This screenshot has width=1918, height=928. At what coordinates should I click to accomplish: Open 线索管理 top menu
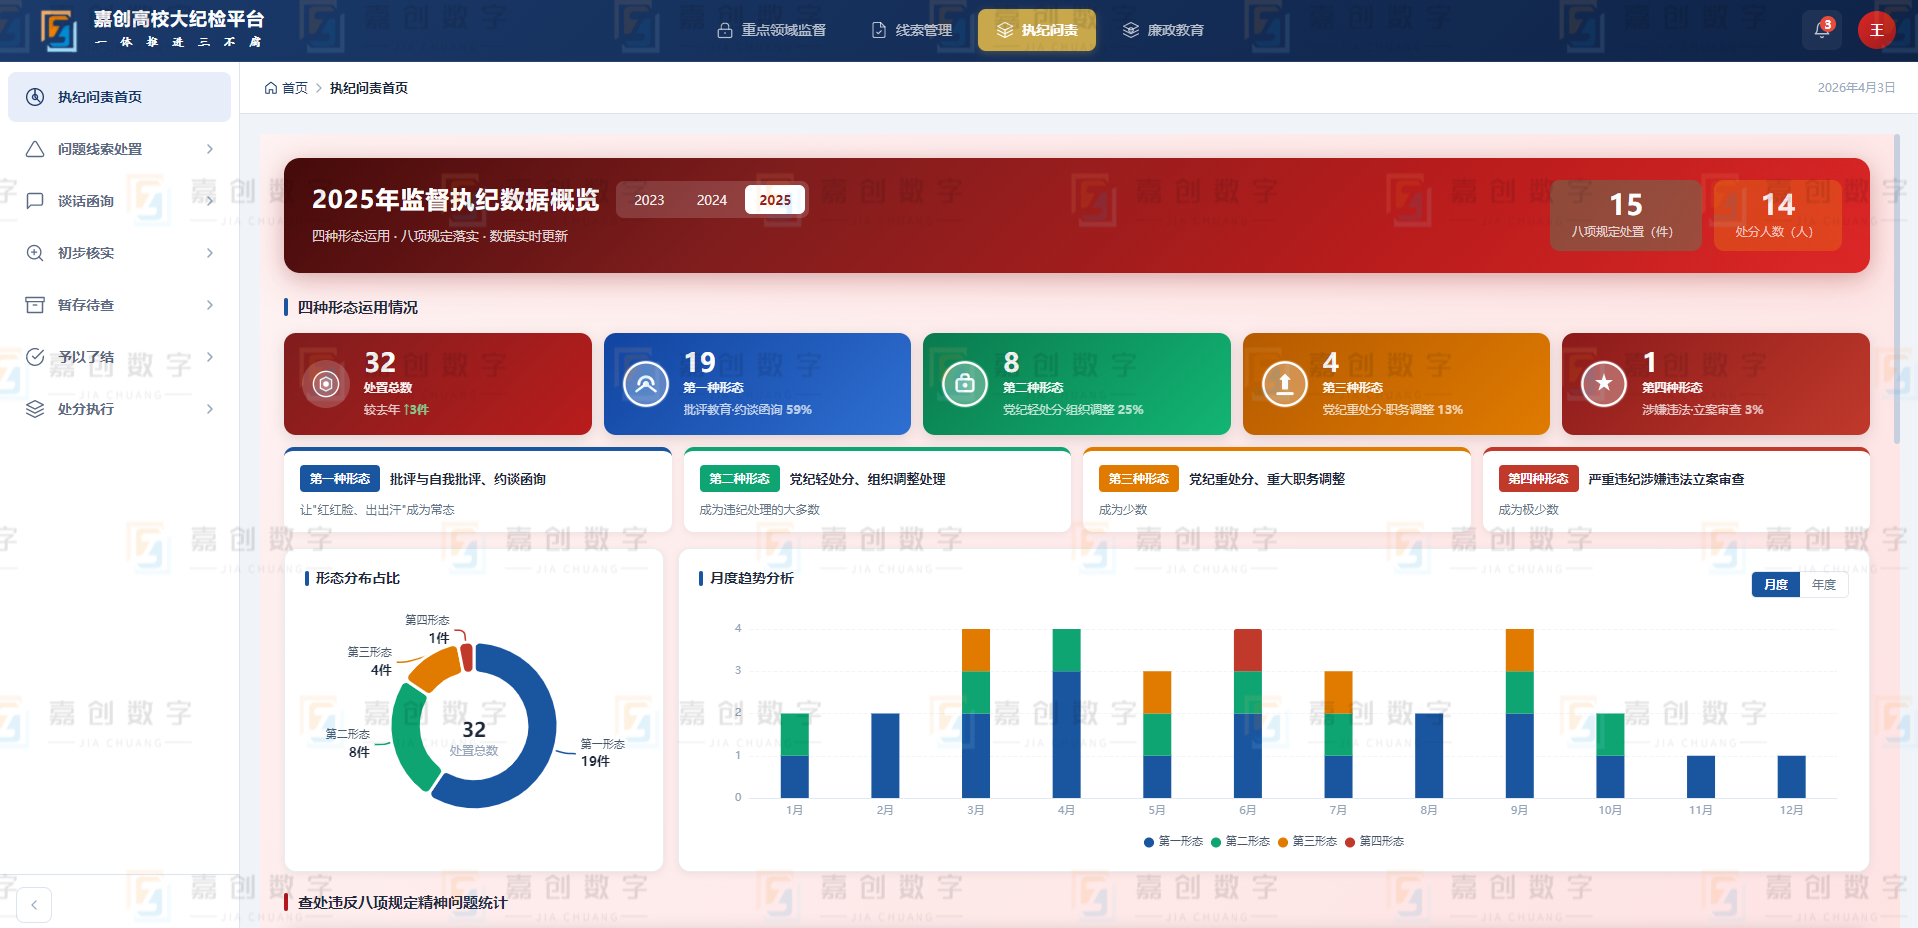click(x=911, y=30)
